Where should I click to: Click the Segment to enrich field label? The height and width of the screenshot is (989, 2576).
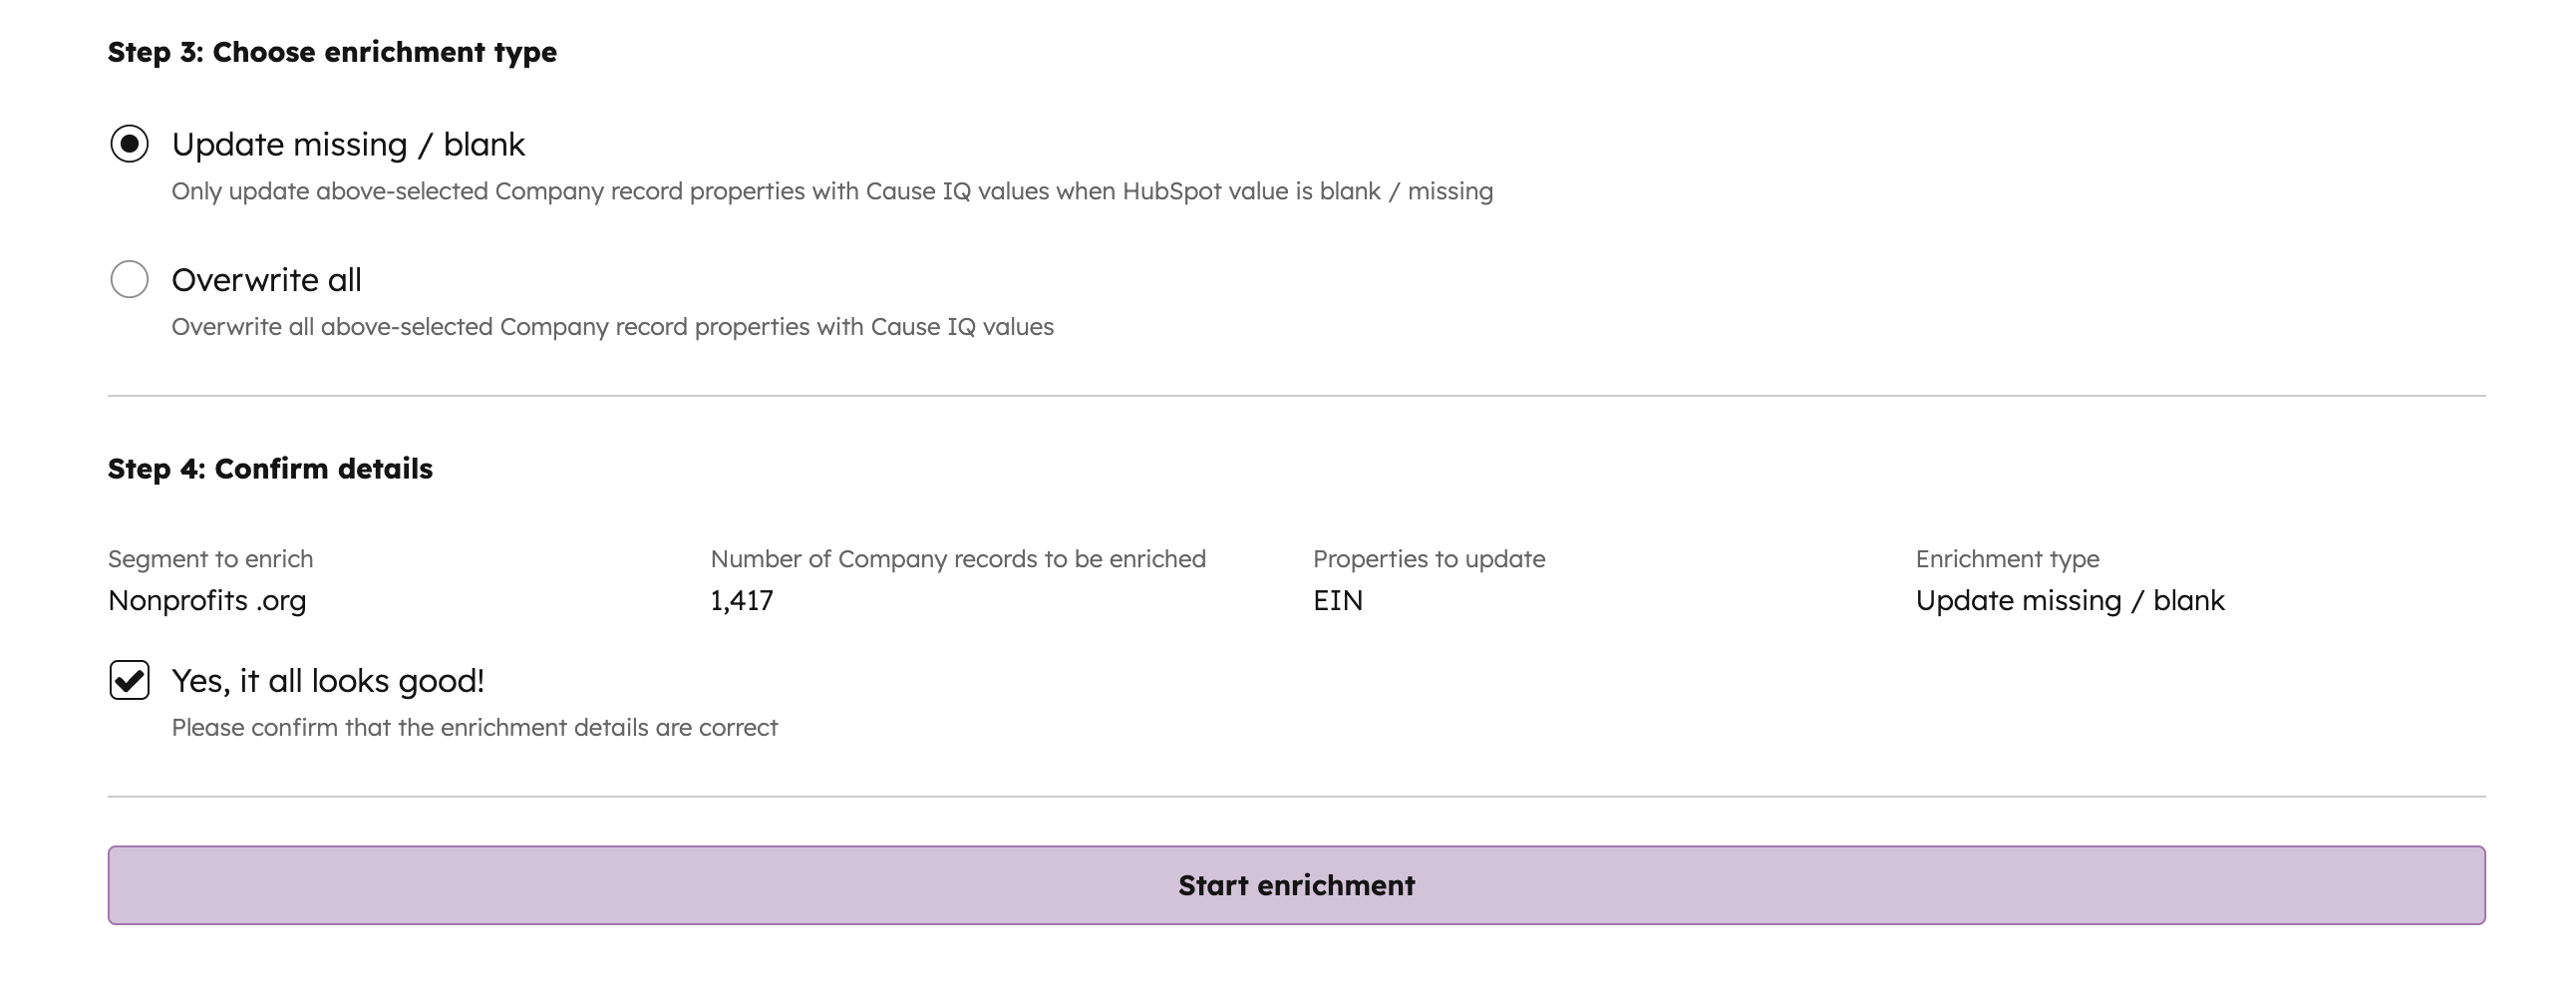pyautogui.click(x=210, y=559)
